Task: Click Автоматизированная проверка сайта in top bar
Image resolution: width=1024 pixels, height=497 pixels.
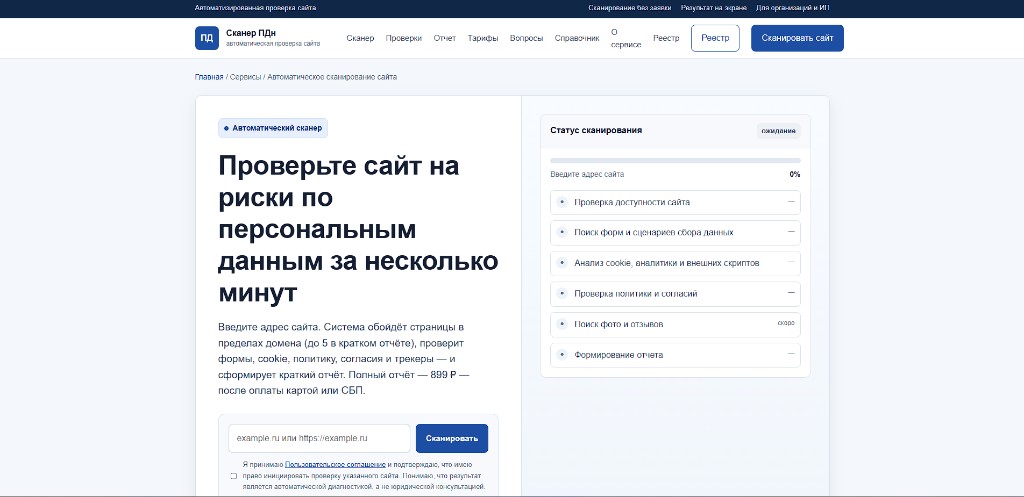Action: pos(255,8)
